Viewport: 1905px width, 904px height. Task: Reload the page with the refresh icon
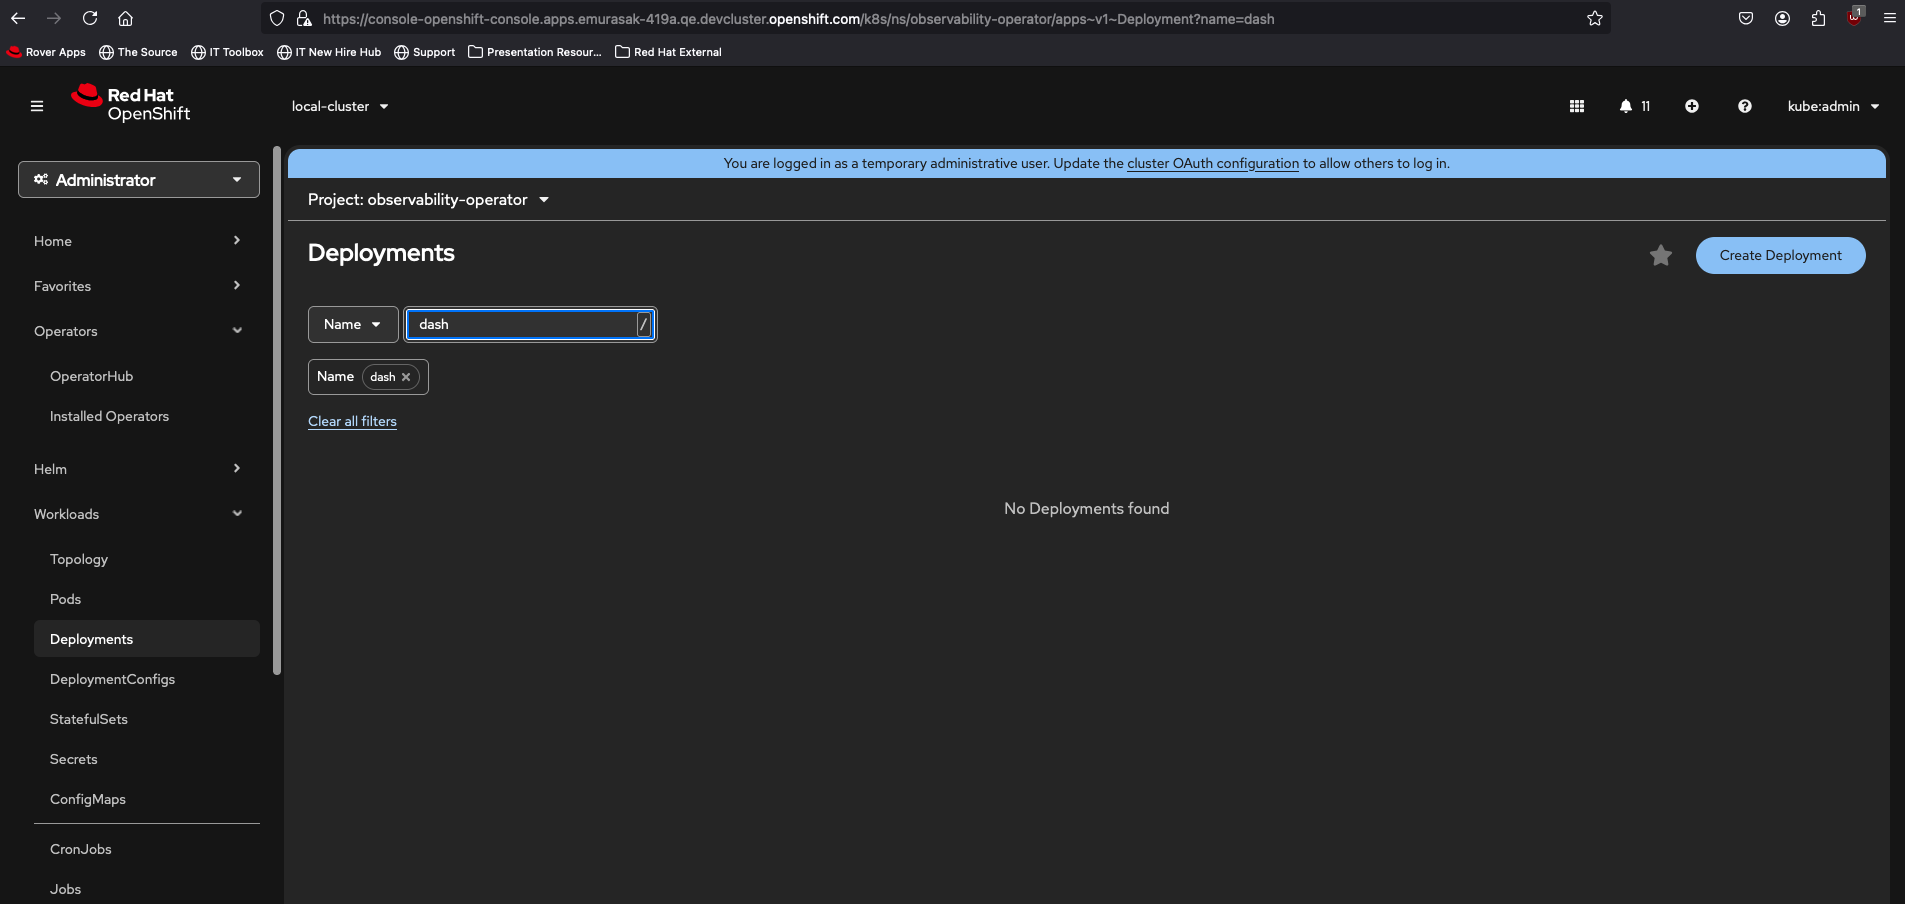point(90,18)
